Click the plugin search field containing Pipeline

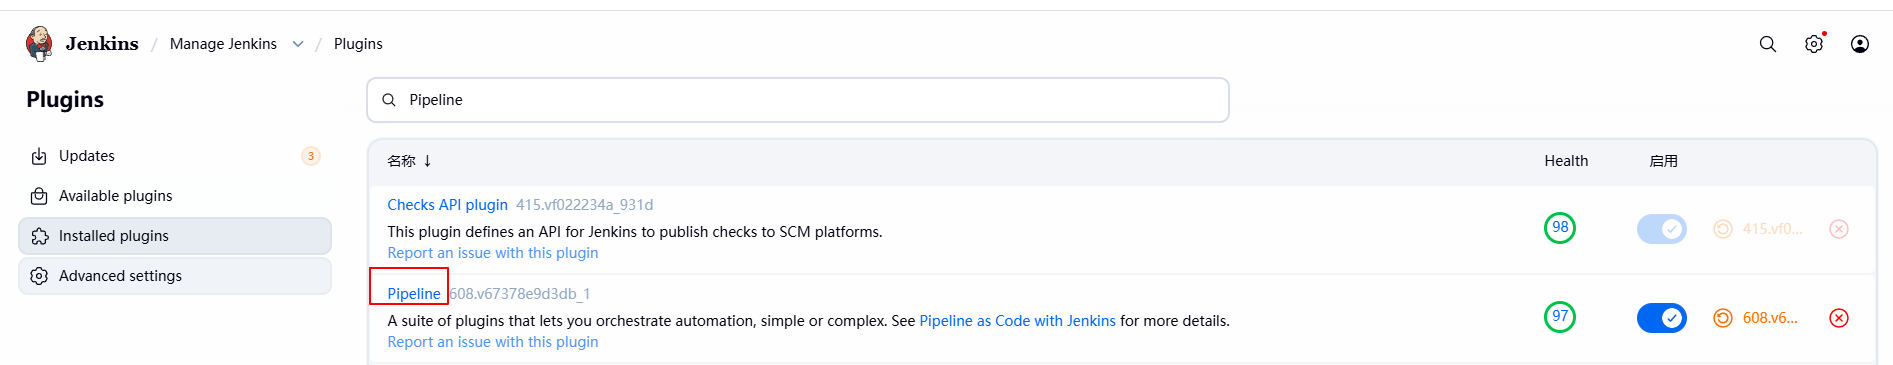[x=798, y=100]
